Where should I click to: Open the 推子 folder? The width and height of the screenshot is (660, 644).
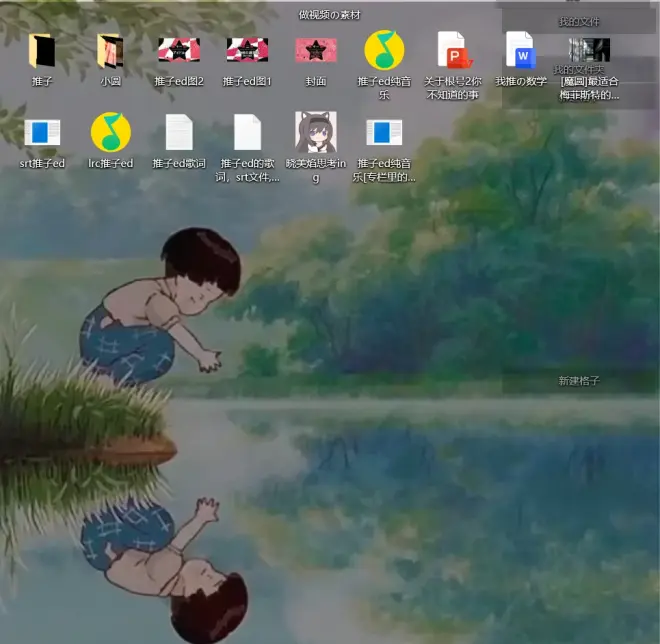42,51
